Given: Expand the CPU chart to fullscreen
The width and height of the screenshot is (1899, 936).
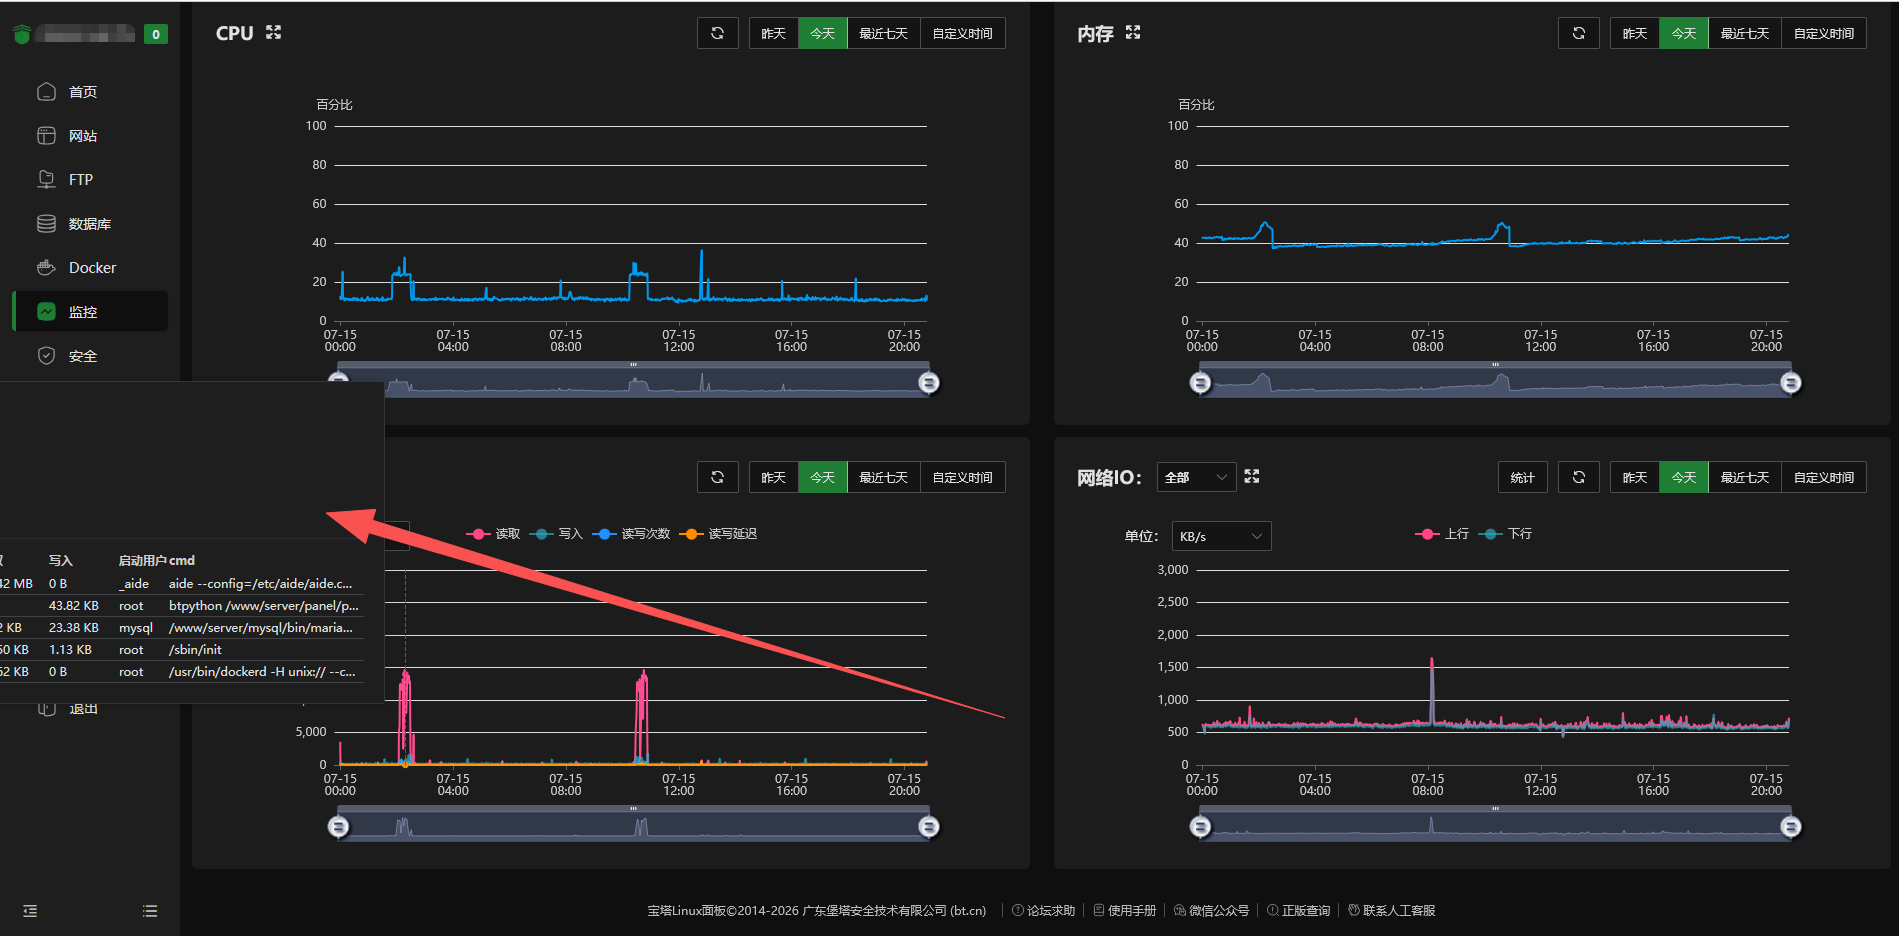Looking at the screenshot, I should coord(274,33).
